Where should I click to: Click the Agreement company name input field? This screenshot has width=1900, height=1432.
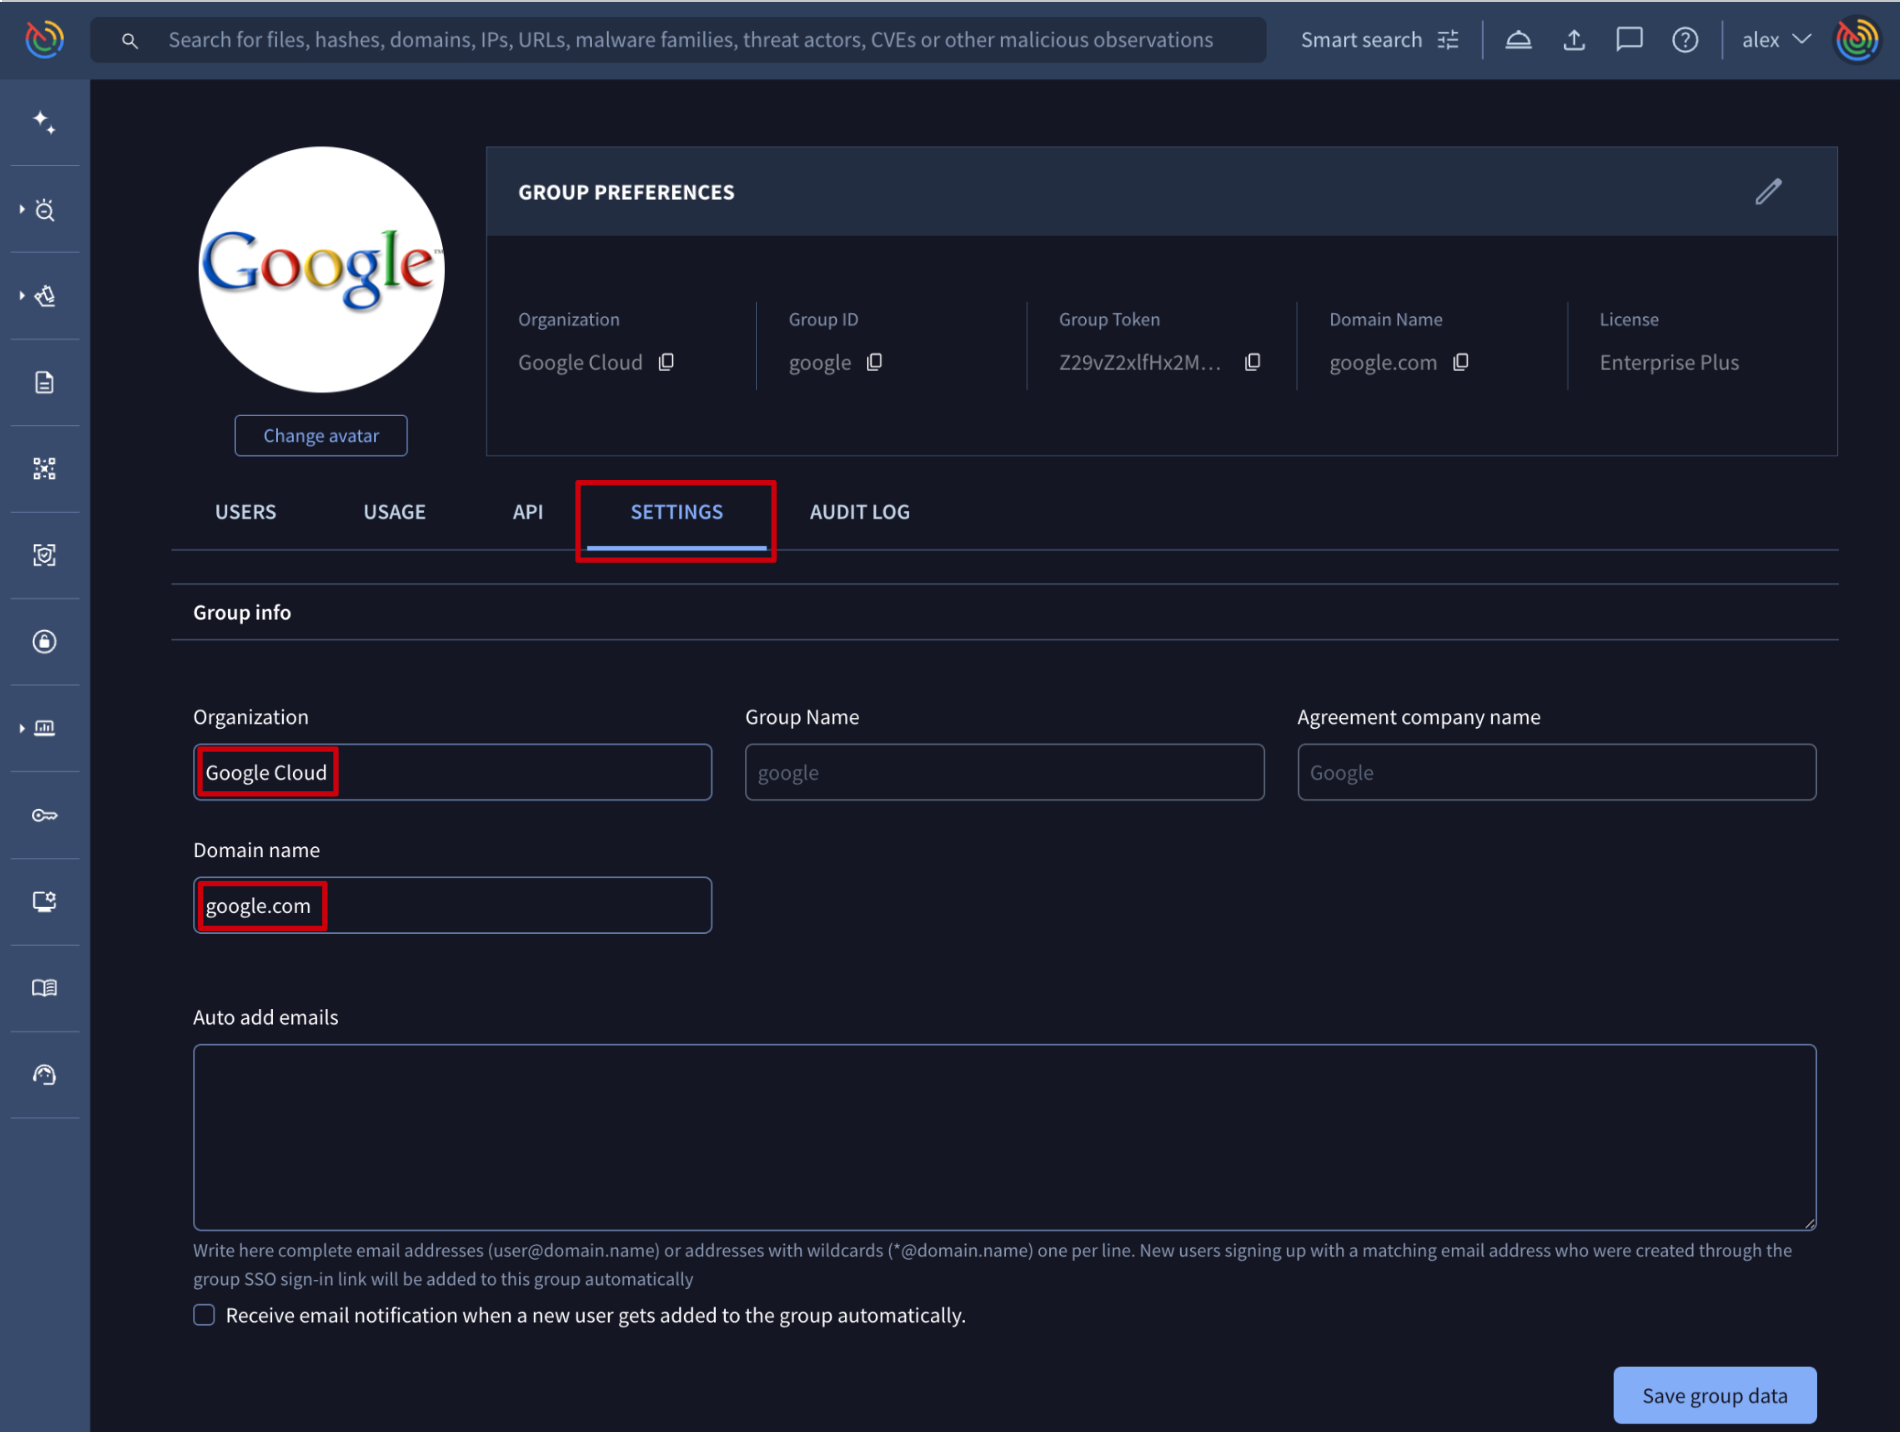pyautogui.click(x=1556, y=772)
